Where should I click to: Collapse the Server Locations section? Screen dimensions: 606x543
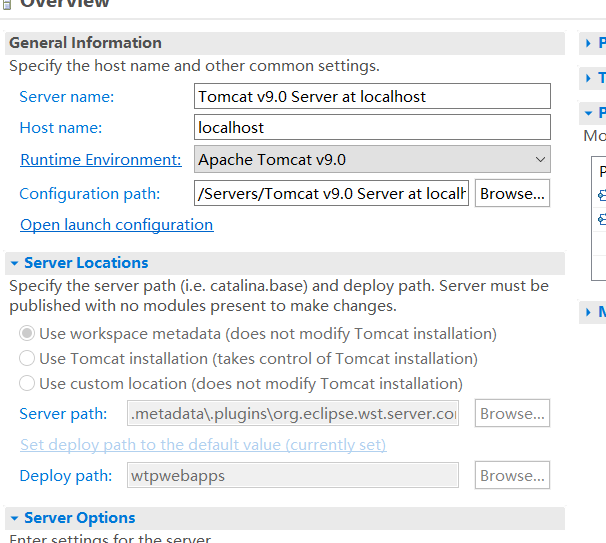click(x=14, y=264)
